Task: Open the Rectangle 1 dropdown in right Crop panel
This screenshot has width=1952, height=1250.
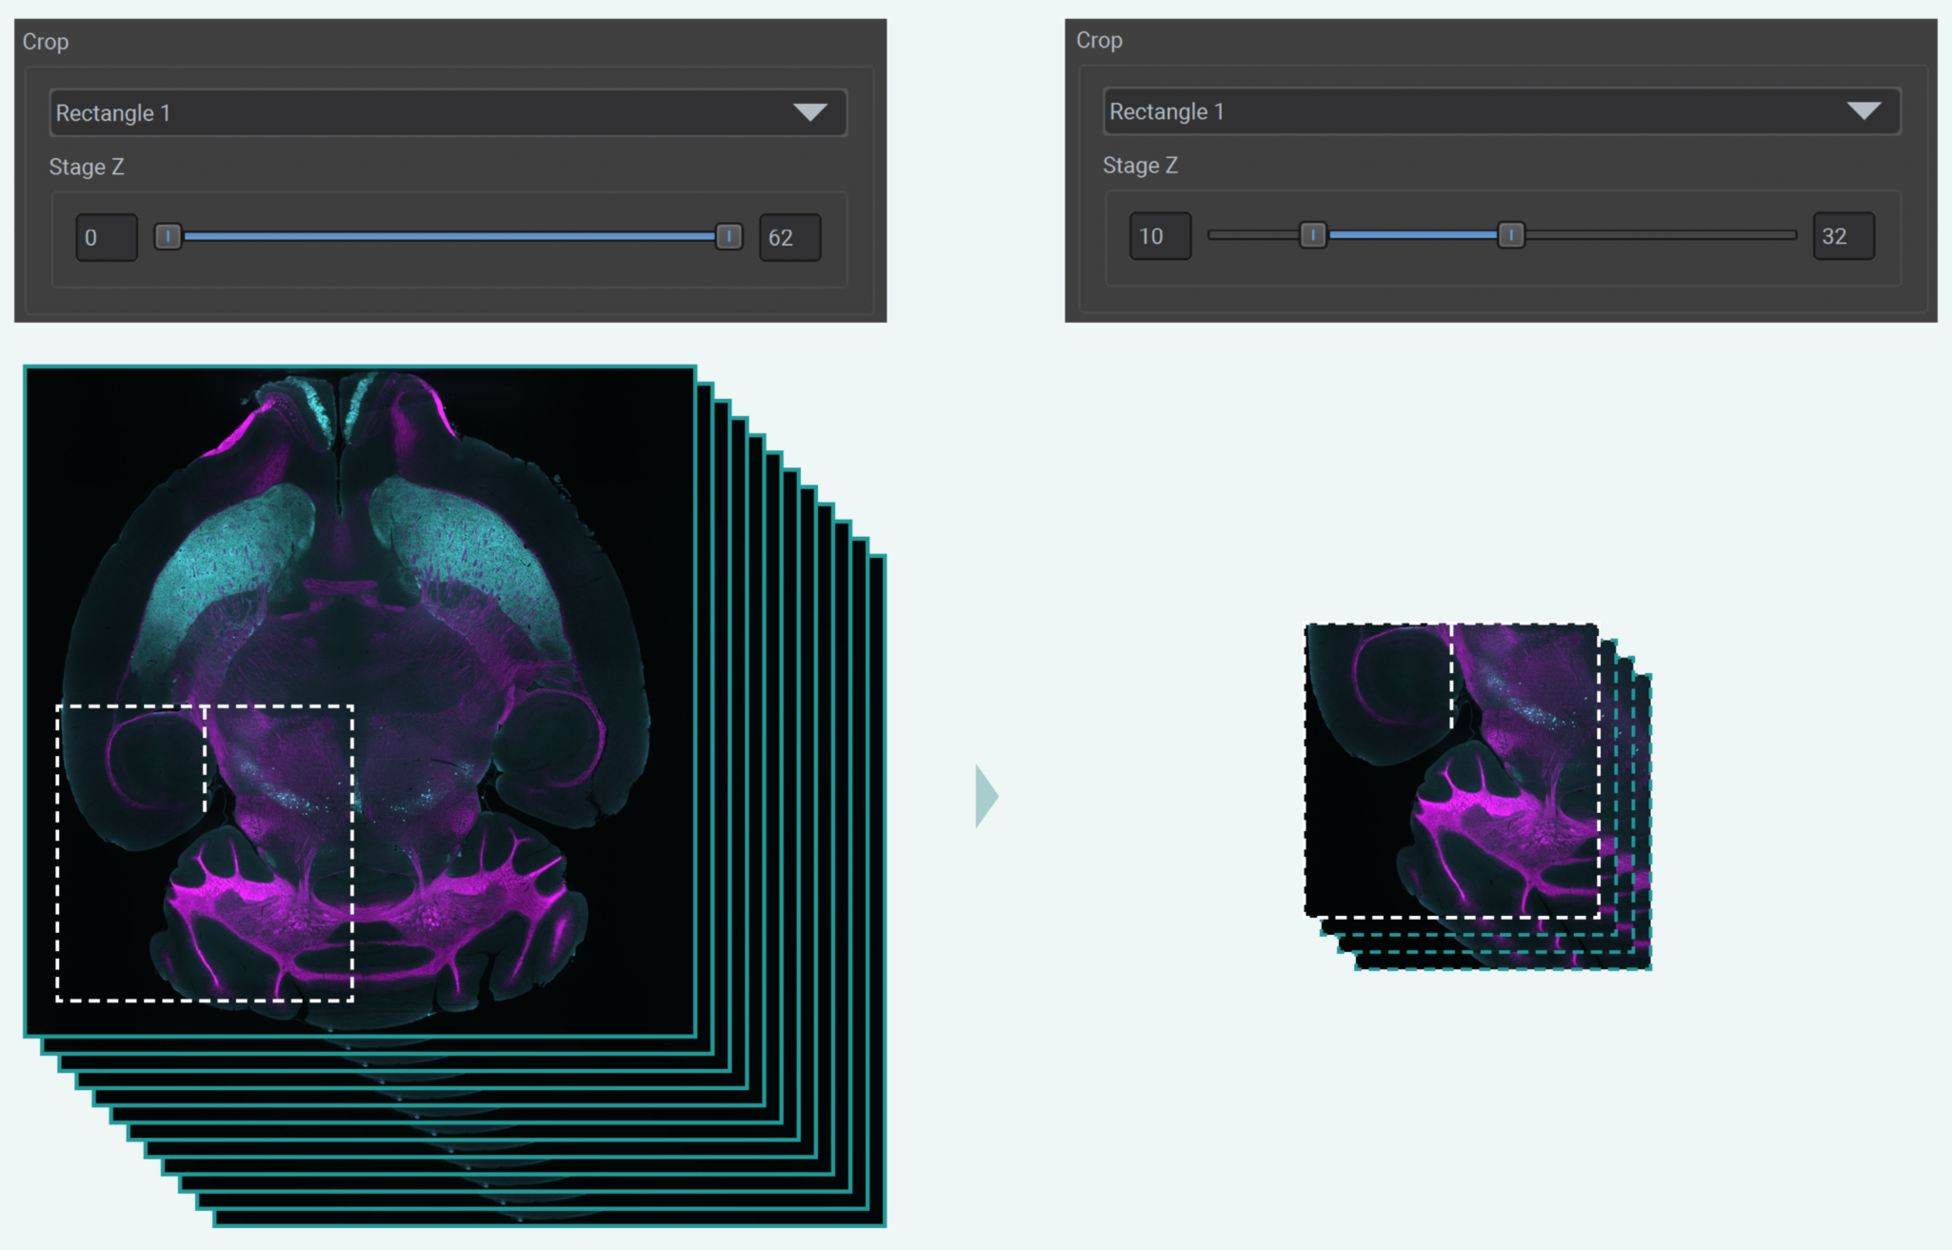Action: coord(1502,111)
